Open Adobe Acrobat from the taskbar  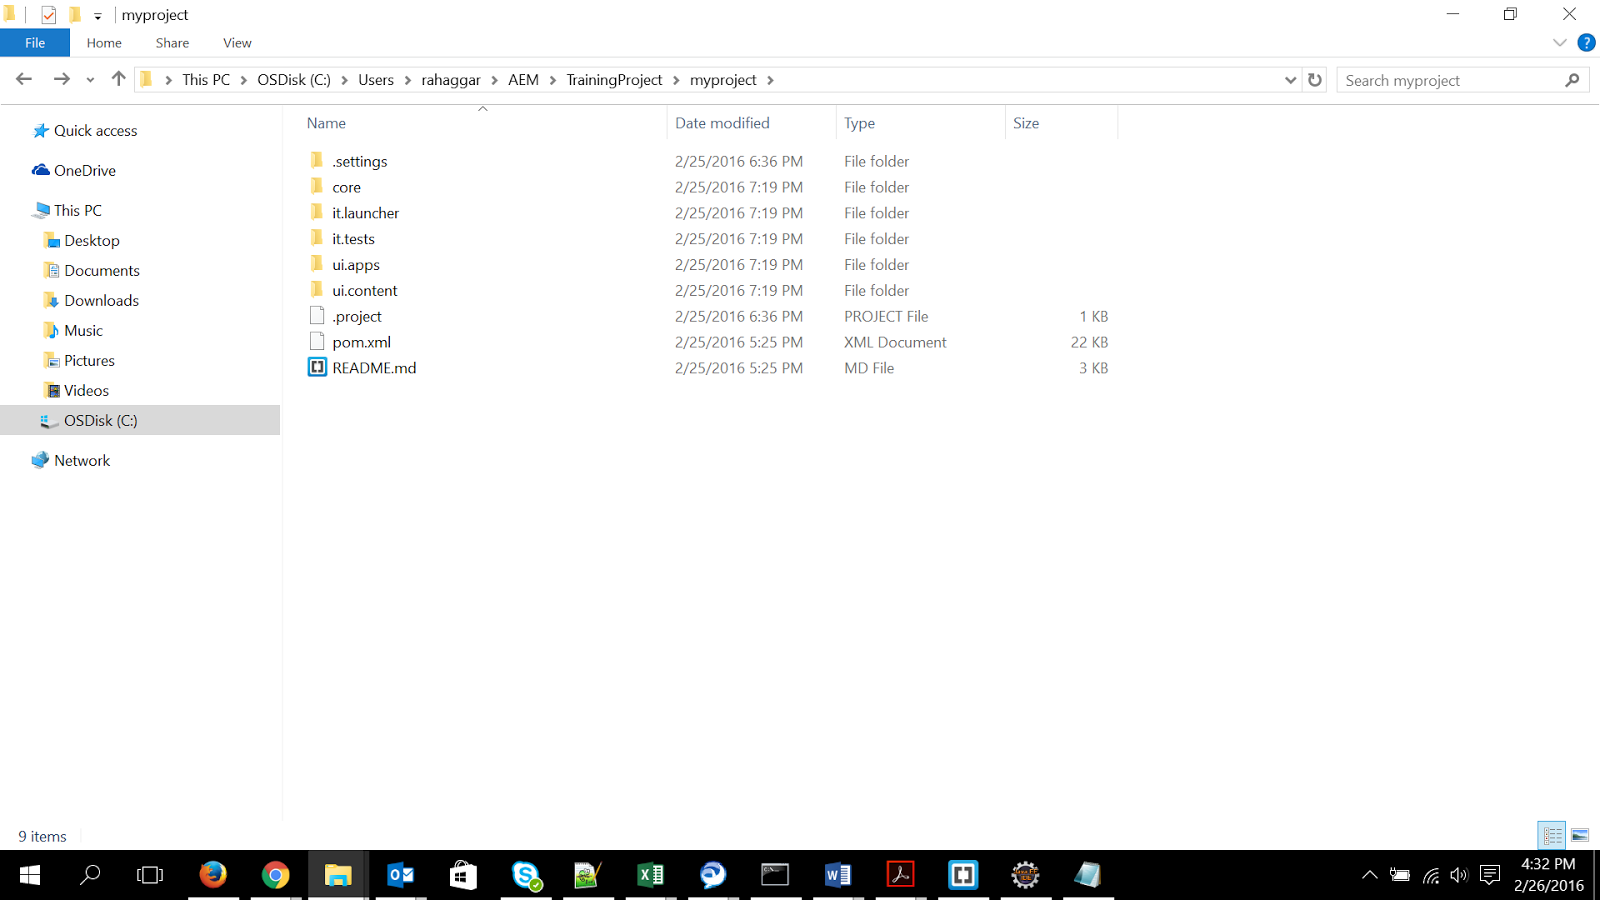pos(900,875)
